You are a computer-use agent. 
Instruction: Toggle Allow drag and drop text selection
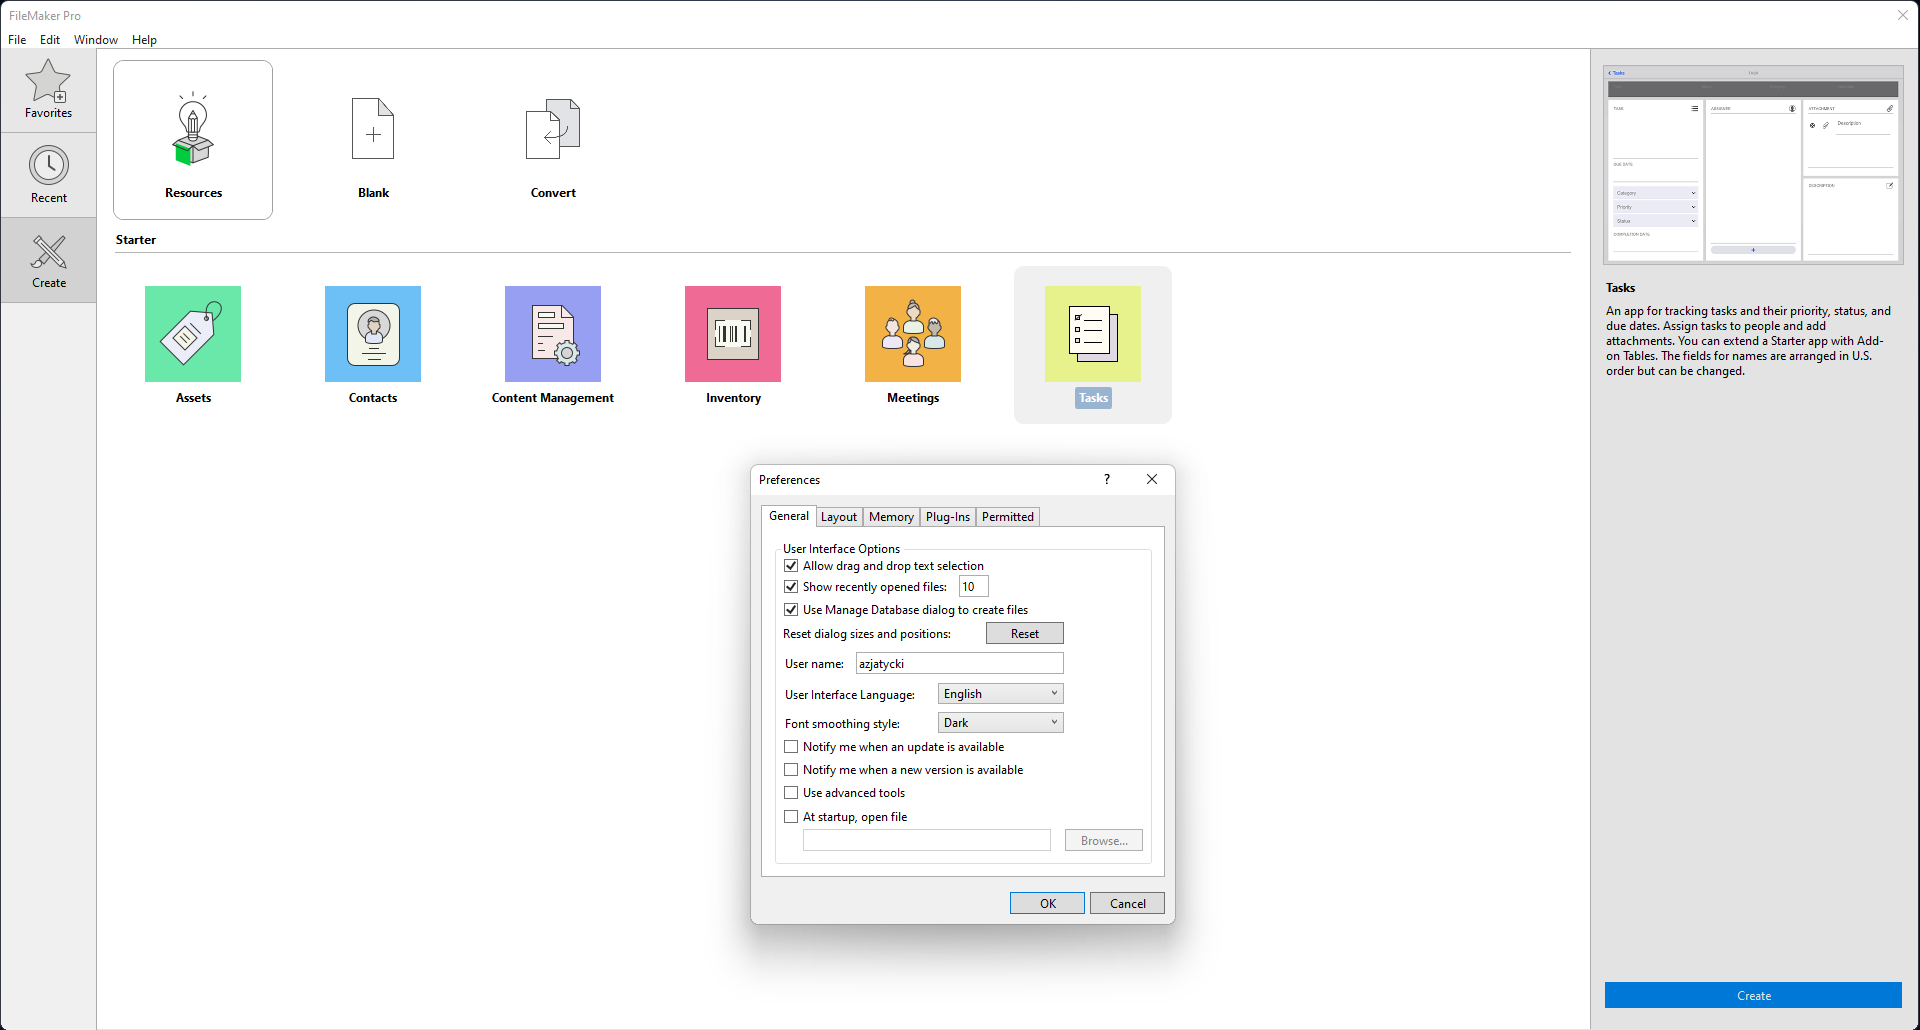pyautogui.click(x=791, y=566)
